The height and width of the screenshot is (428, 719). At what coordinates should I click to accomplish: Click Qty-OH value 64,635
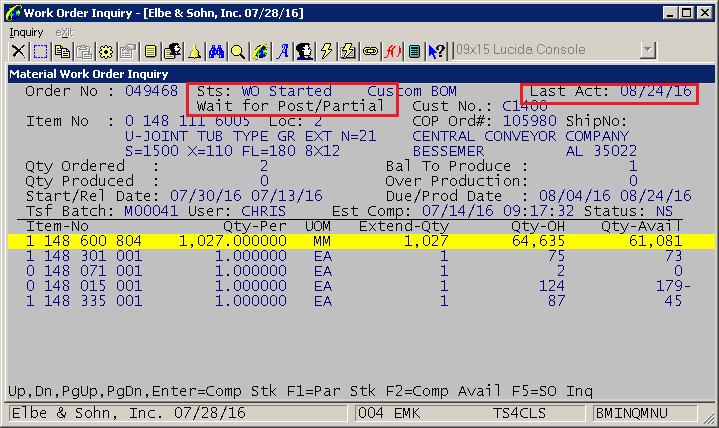(x=538, y=241)
